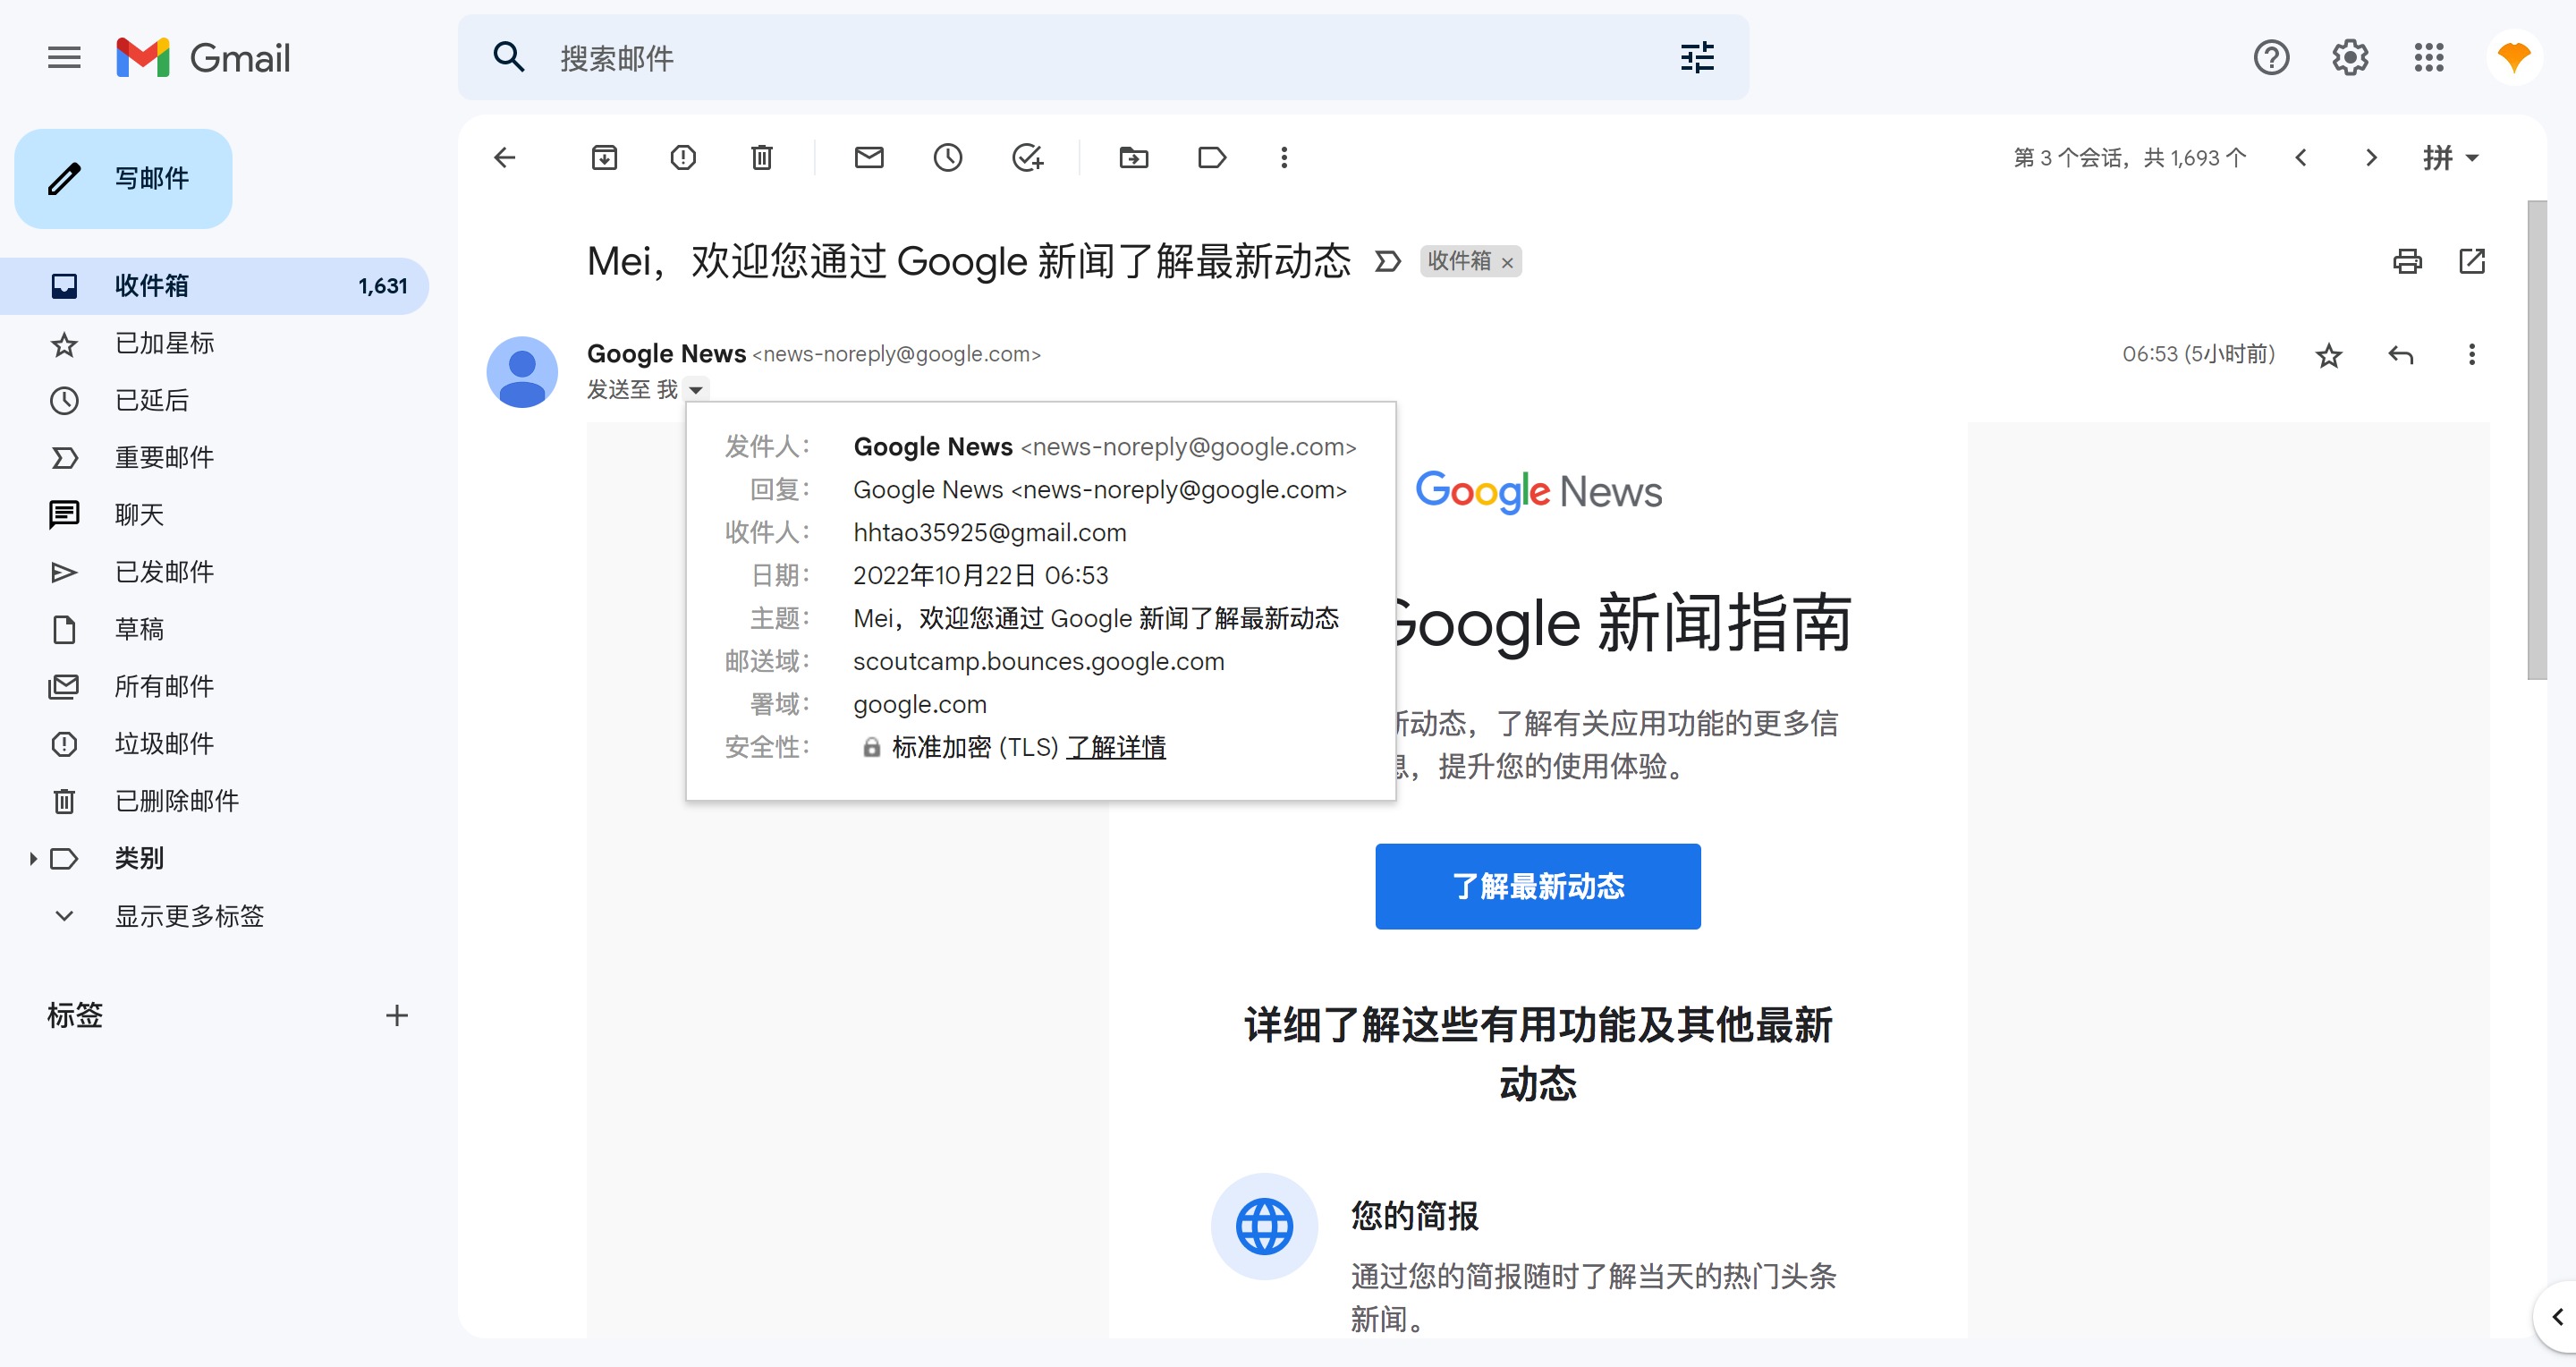Go to newer conversation arrow
Screen dimensions: 2576x1367
(x=2300, y=157)
